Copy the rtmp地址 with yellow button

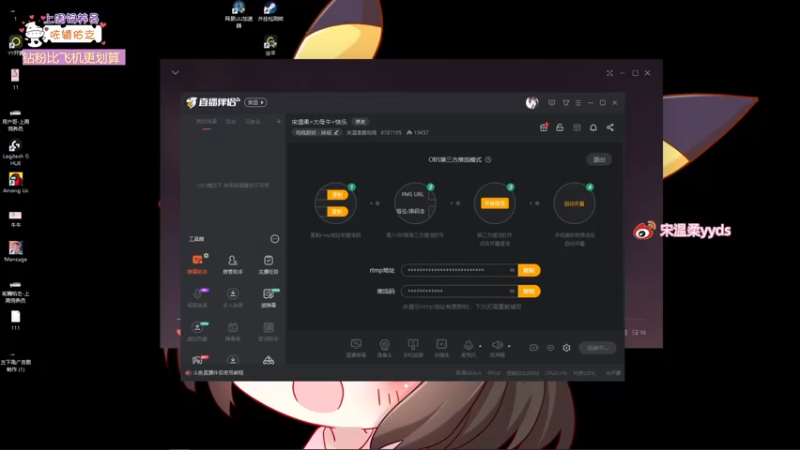[x=529, y=270]
